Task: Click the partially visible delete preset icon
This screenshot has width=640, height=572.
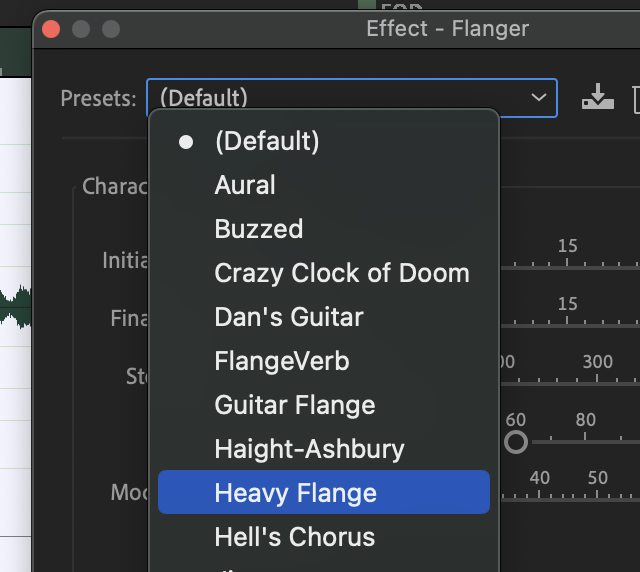Action: 636,99
